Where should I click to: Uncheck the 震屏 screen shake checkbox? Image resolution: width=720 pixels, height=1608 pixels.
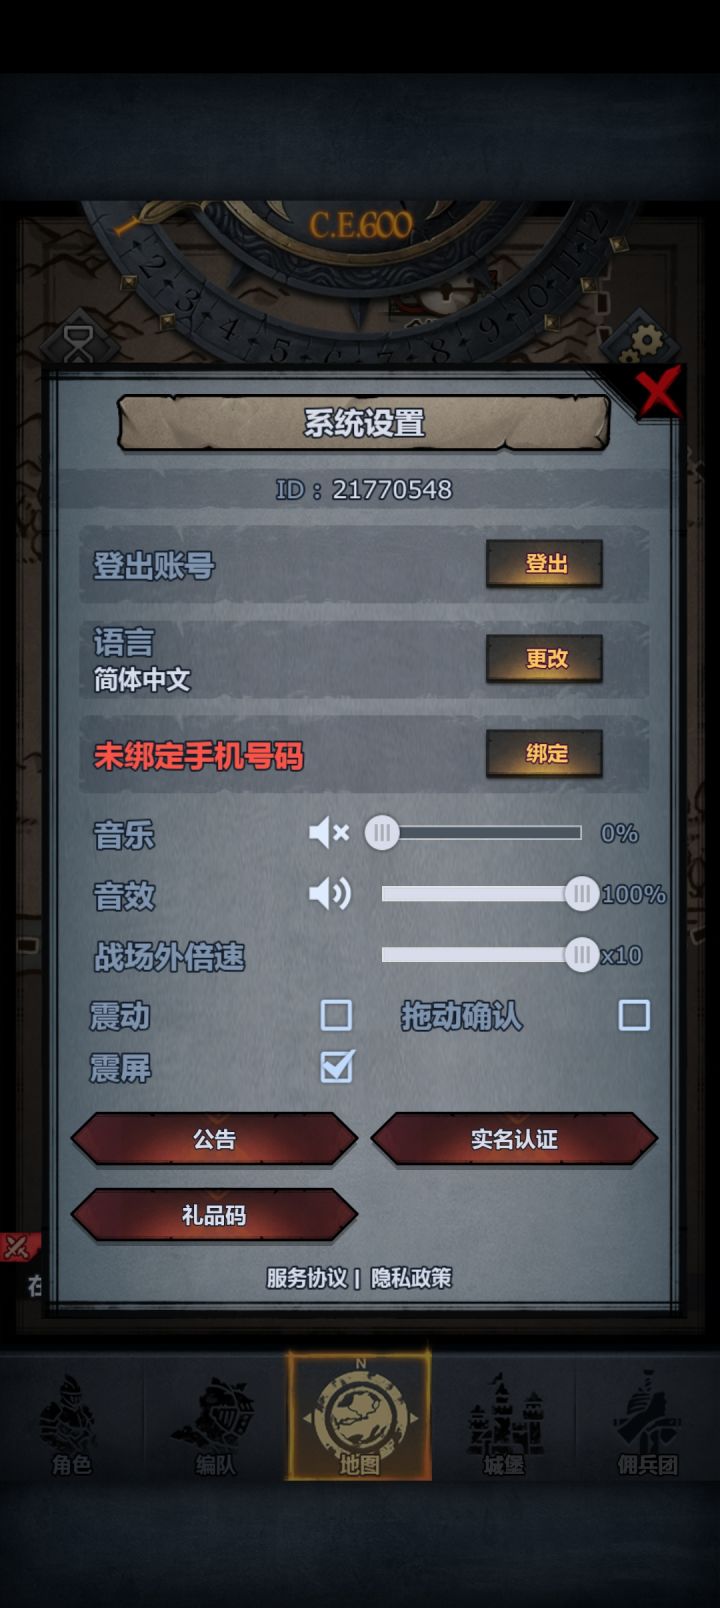(x=337, y=1066)
